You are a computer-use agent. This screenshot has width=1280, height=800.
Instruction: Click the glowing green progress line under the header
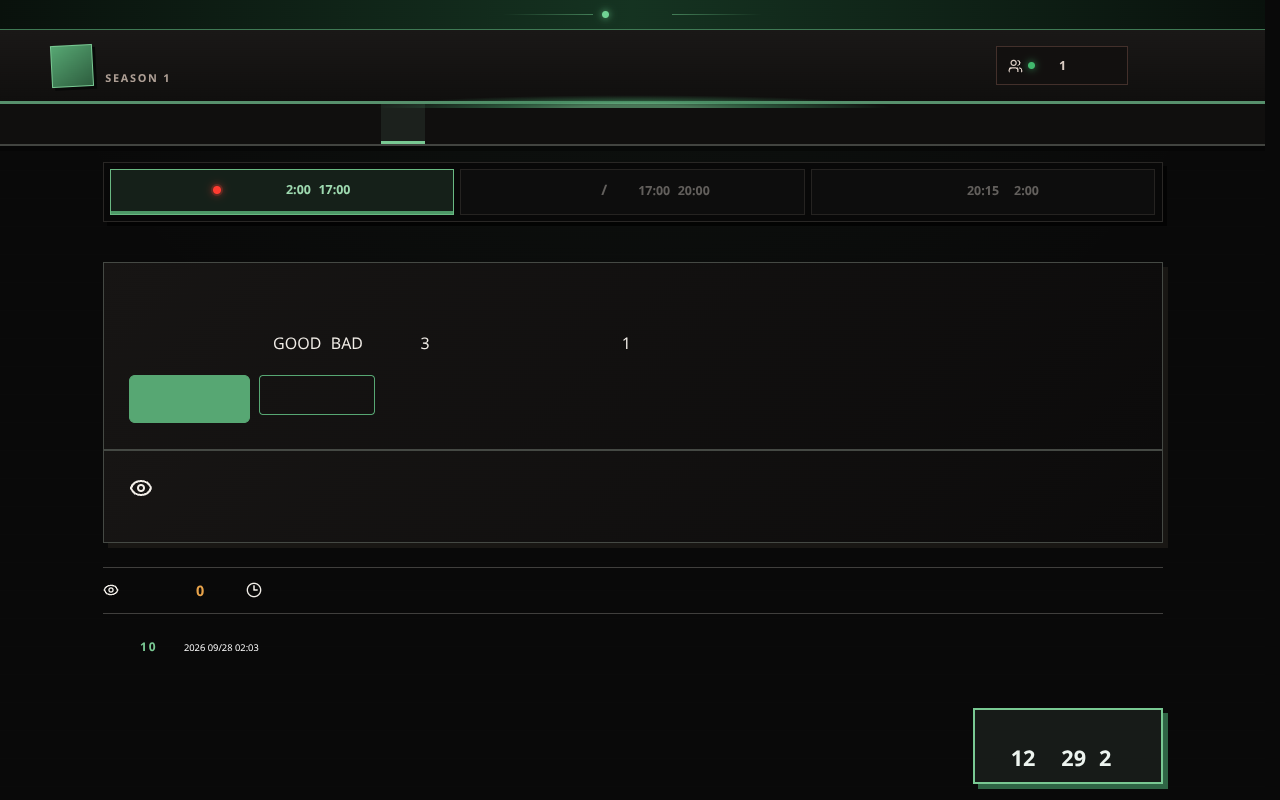pyautogui.click(x=632, y=102)
